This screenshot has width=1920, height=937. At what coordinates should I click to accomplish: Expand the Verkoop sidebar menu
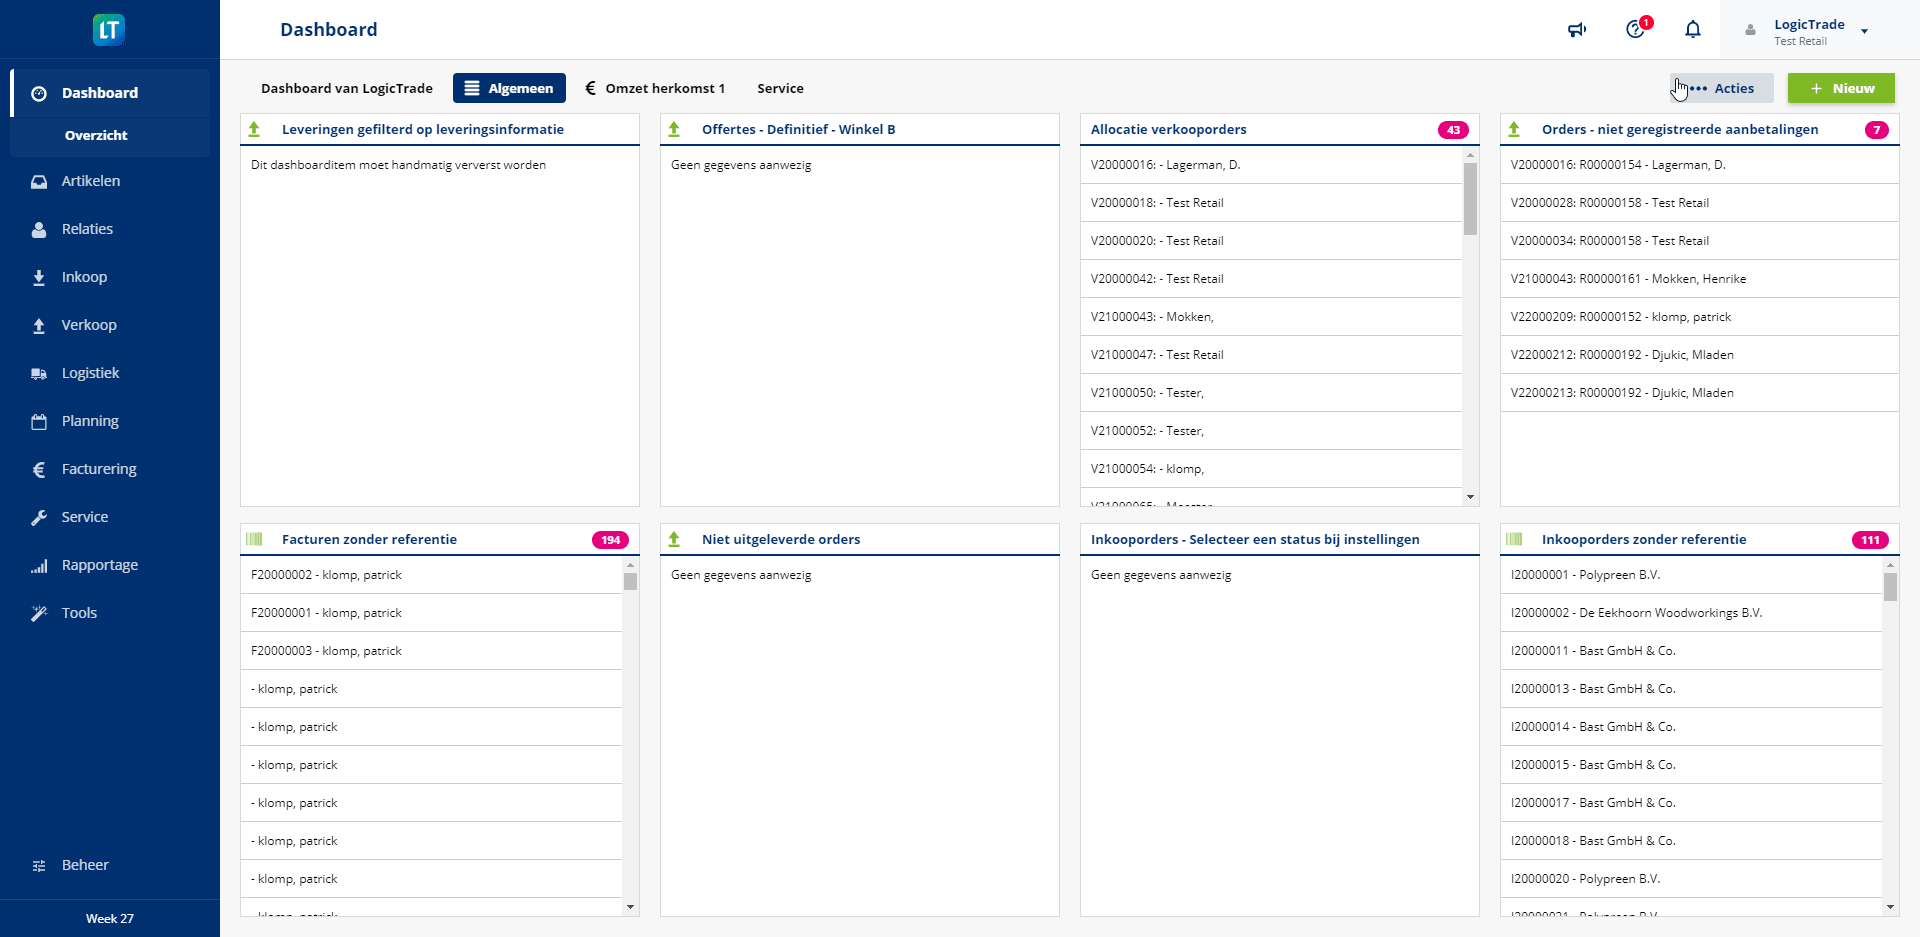pyautogui.click(x=89, y=325)
